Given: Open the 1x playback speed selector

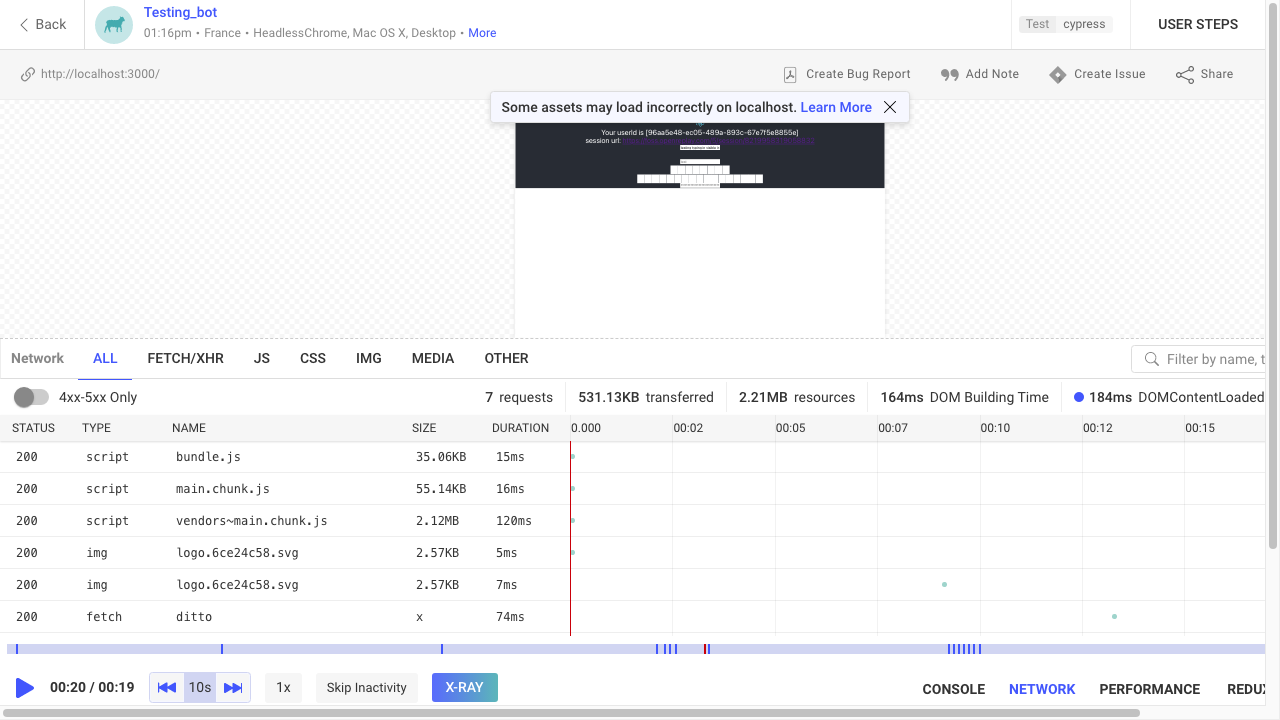Looking at the screenshot, I should tap(283, 687).
